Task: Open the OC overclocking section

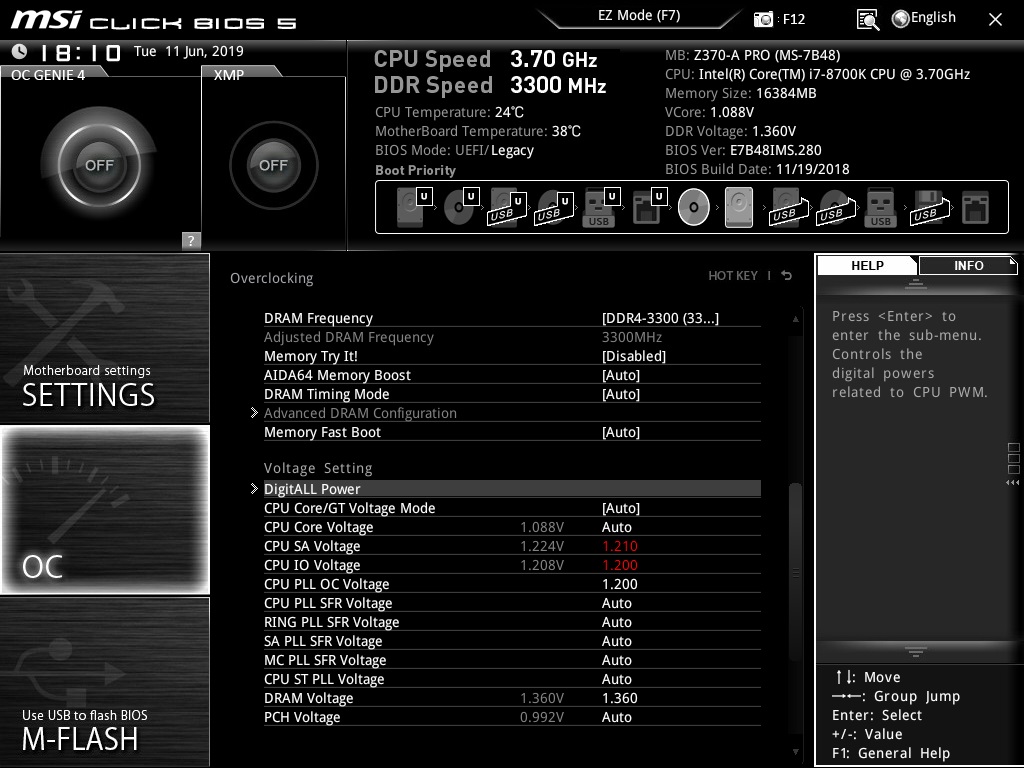Action: pos(104,509)
